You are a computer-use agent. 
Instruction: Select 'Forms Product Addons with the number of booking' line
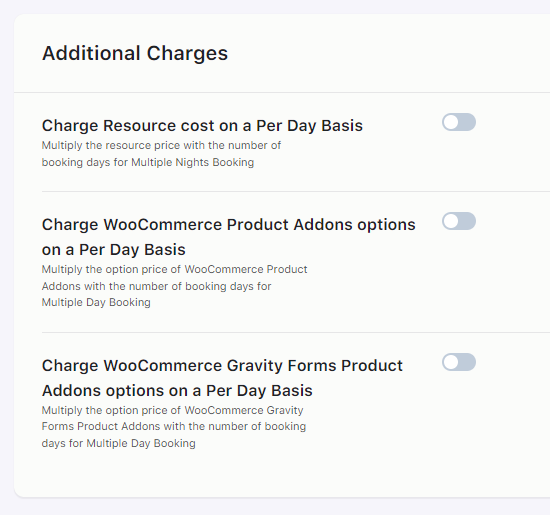pyautogui.click(x=174, y=427)
